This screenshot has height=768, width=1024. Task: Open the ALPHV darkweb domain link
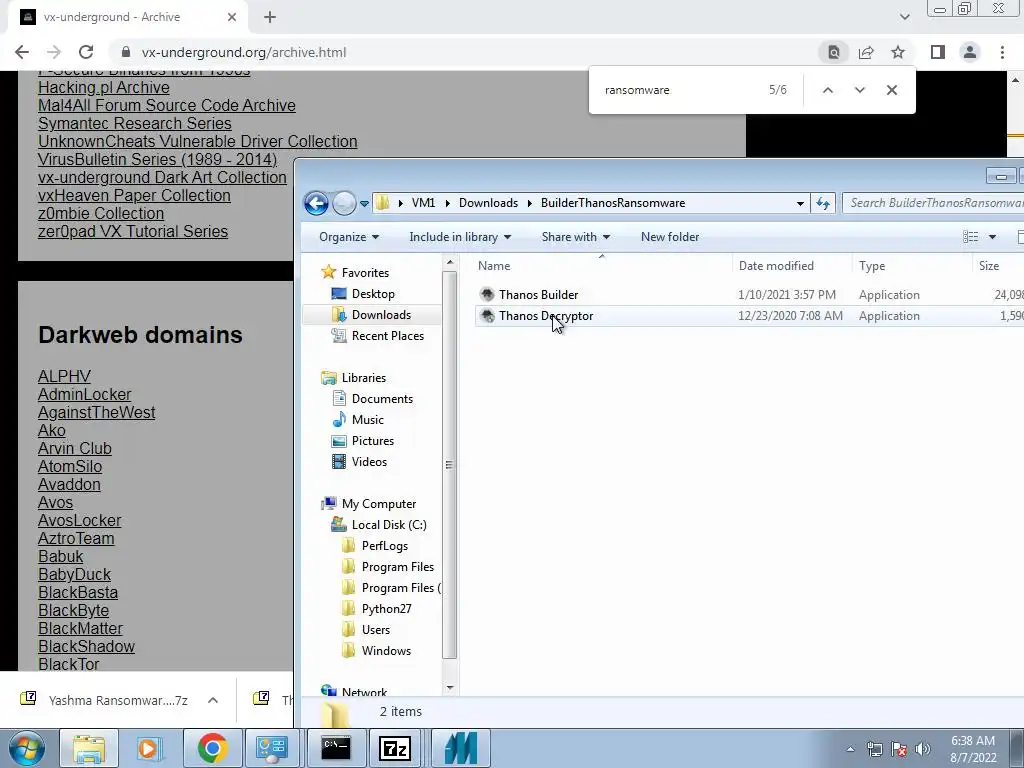click(64, 377)
